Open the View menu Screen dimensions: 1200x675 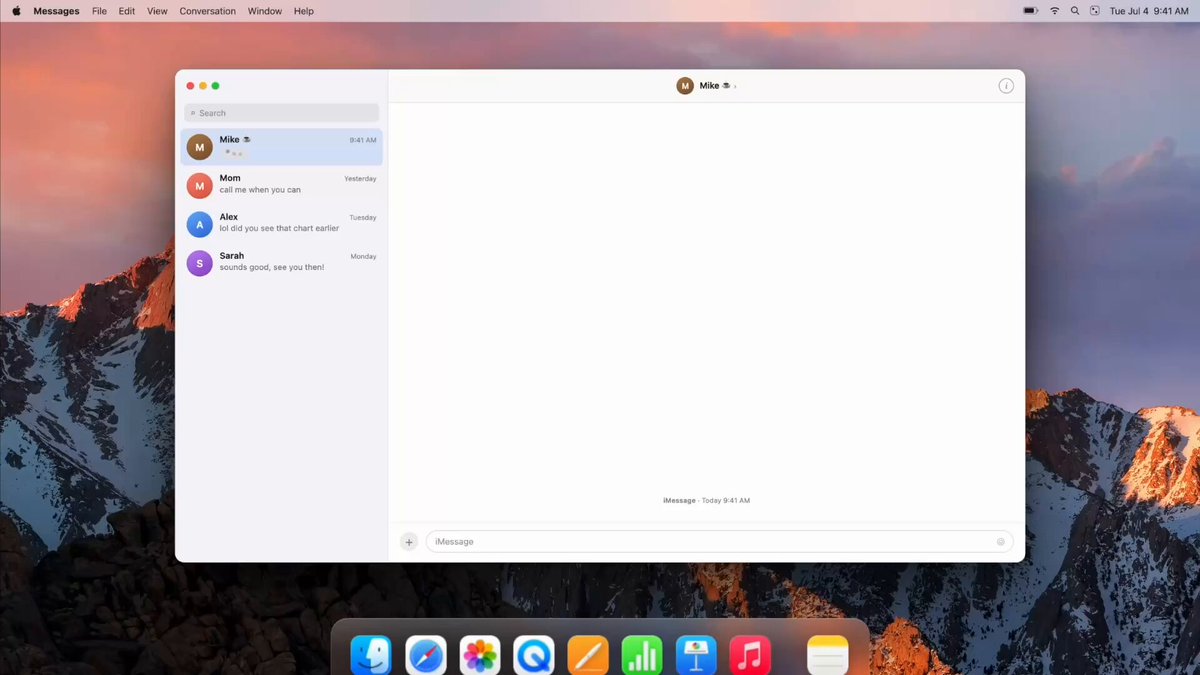[157, 11]
